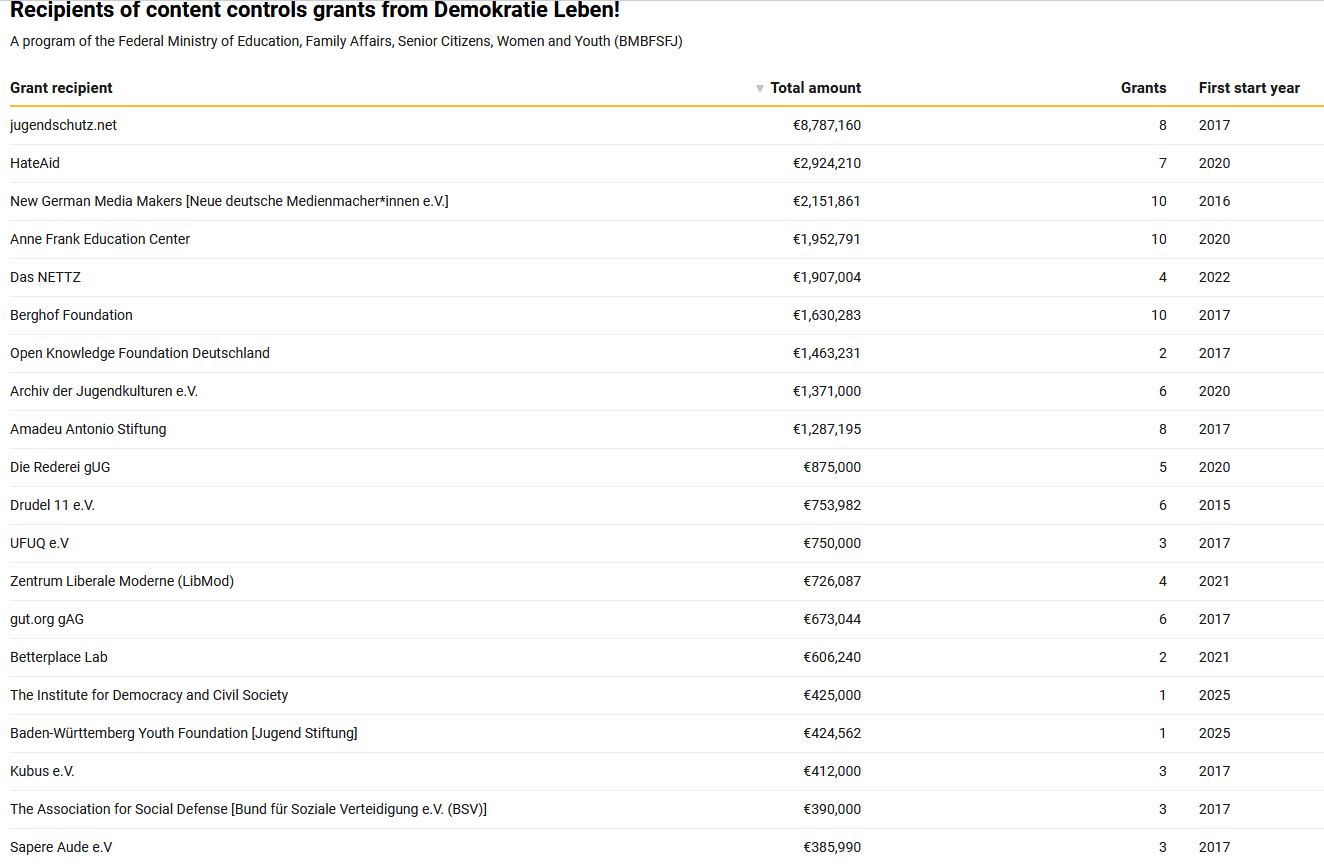This screenshot has width=1324, height=865.
Task: Click the €8,787,160 amount cell
Action: pos(826,125)
